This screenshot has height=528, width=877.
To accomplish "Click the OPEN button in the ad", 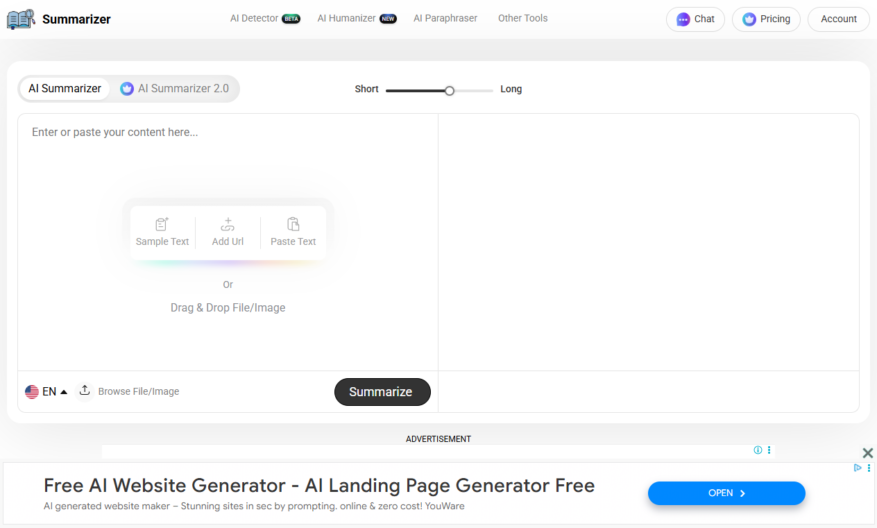I will (727, 493).
